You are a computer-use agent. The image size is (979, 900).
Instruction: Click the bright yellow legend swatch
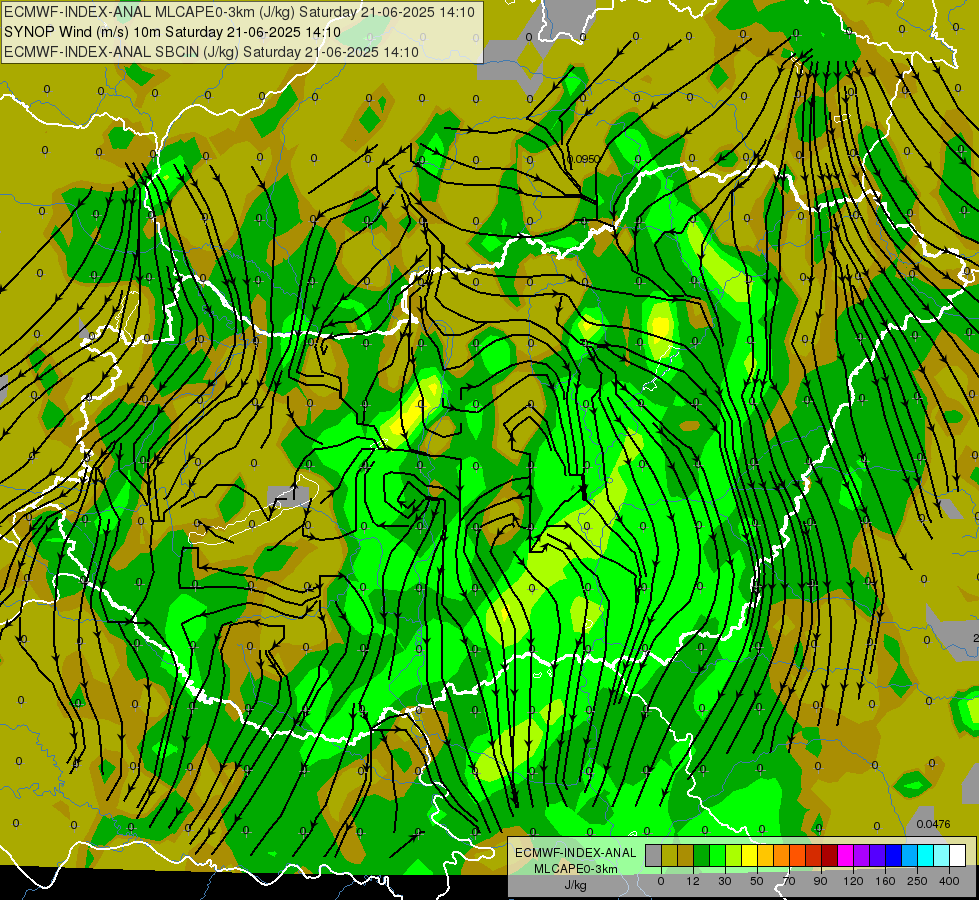pos(749,855)
